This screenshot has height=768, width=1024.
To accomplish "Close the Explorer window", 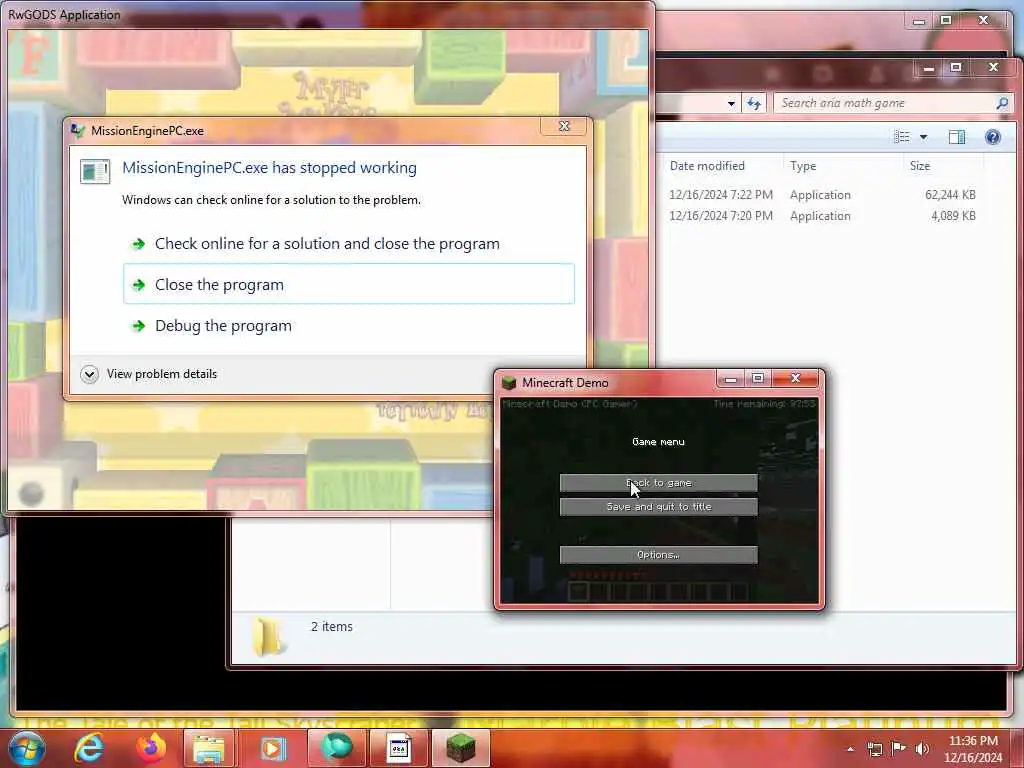I will coord(993,67).
